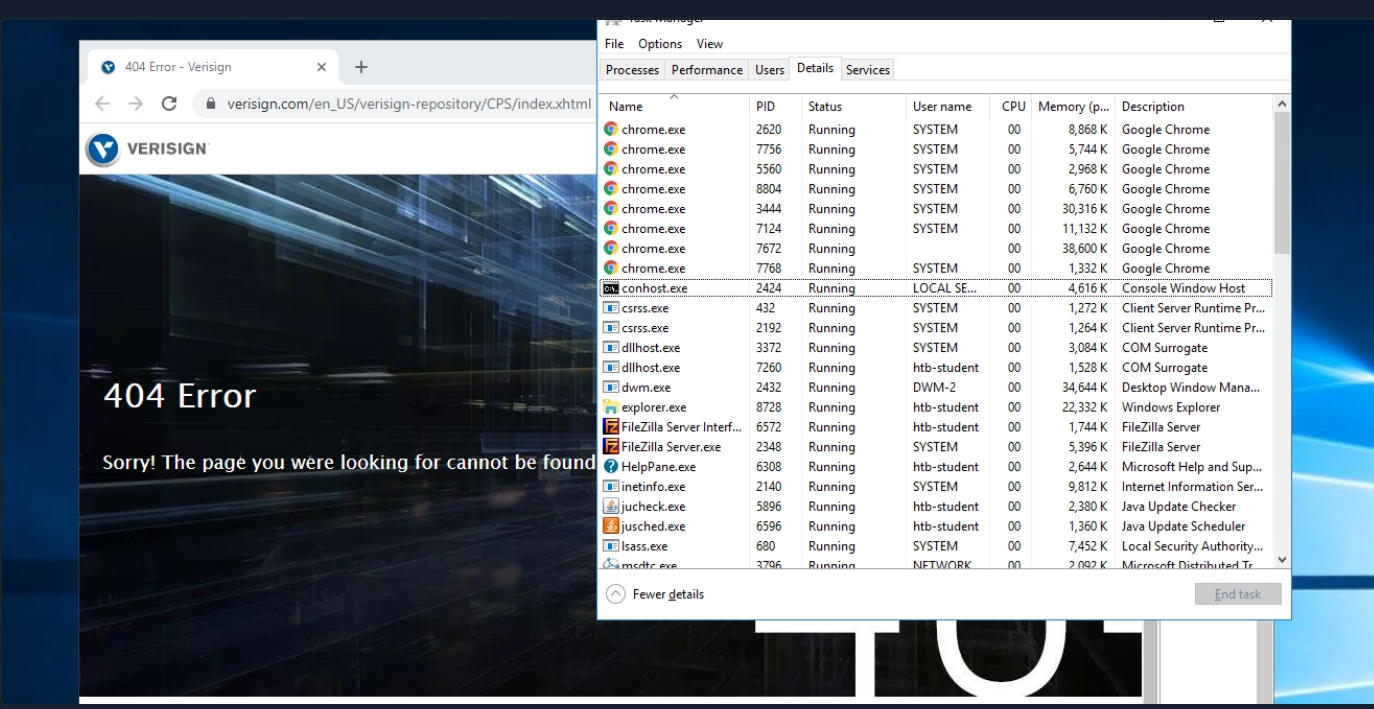Choose the Chrome icon for process 7768
Screen dimensions: 1374x709
[x=611, y=268]
